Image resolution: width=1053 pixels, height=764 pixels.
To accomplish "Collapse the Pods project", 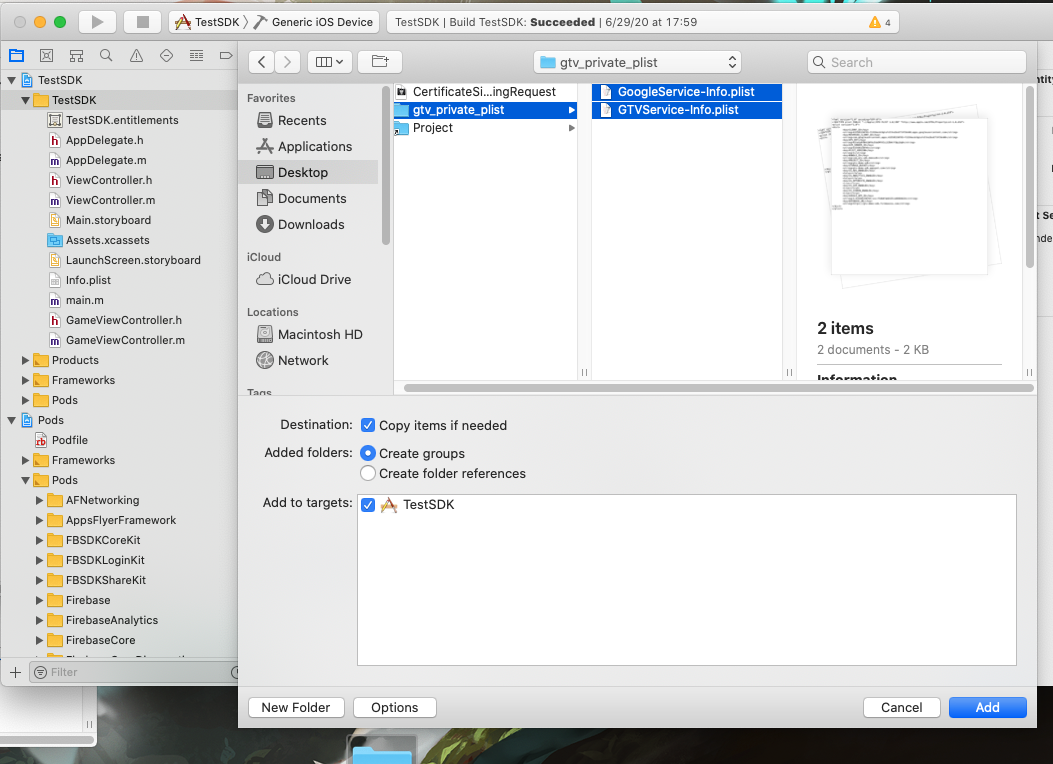I will (x=11, y=421).
